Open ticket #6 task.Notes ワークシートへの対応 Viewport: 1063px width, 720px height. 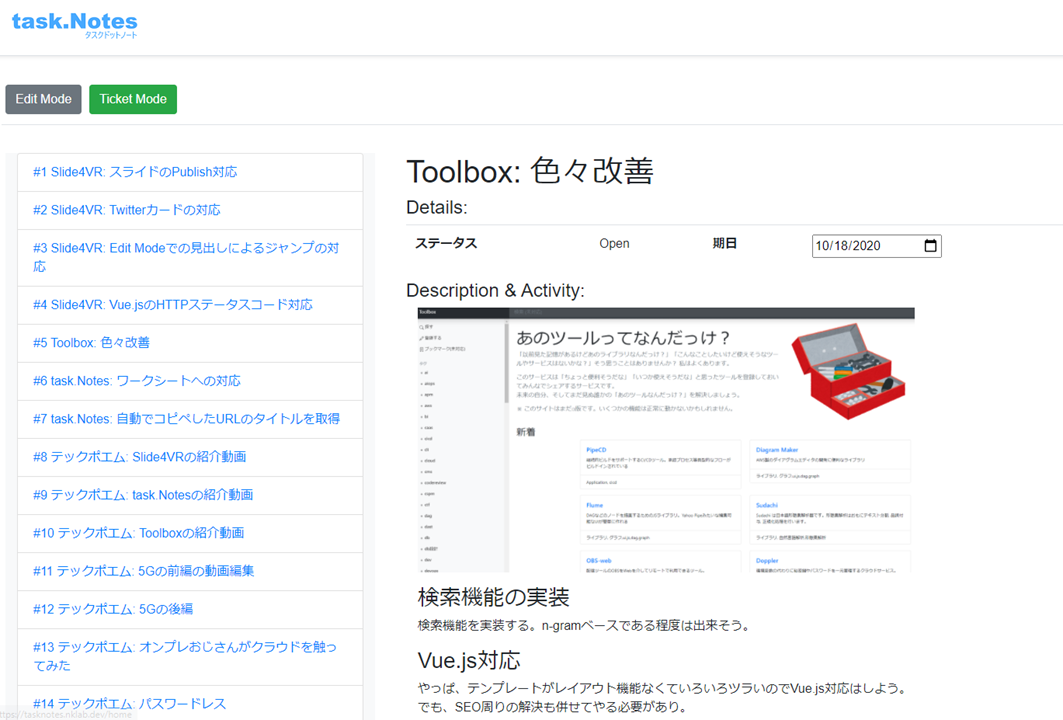190,381
